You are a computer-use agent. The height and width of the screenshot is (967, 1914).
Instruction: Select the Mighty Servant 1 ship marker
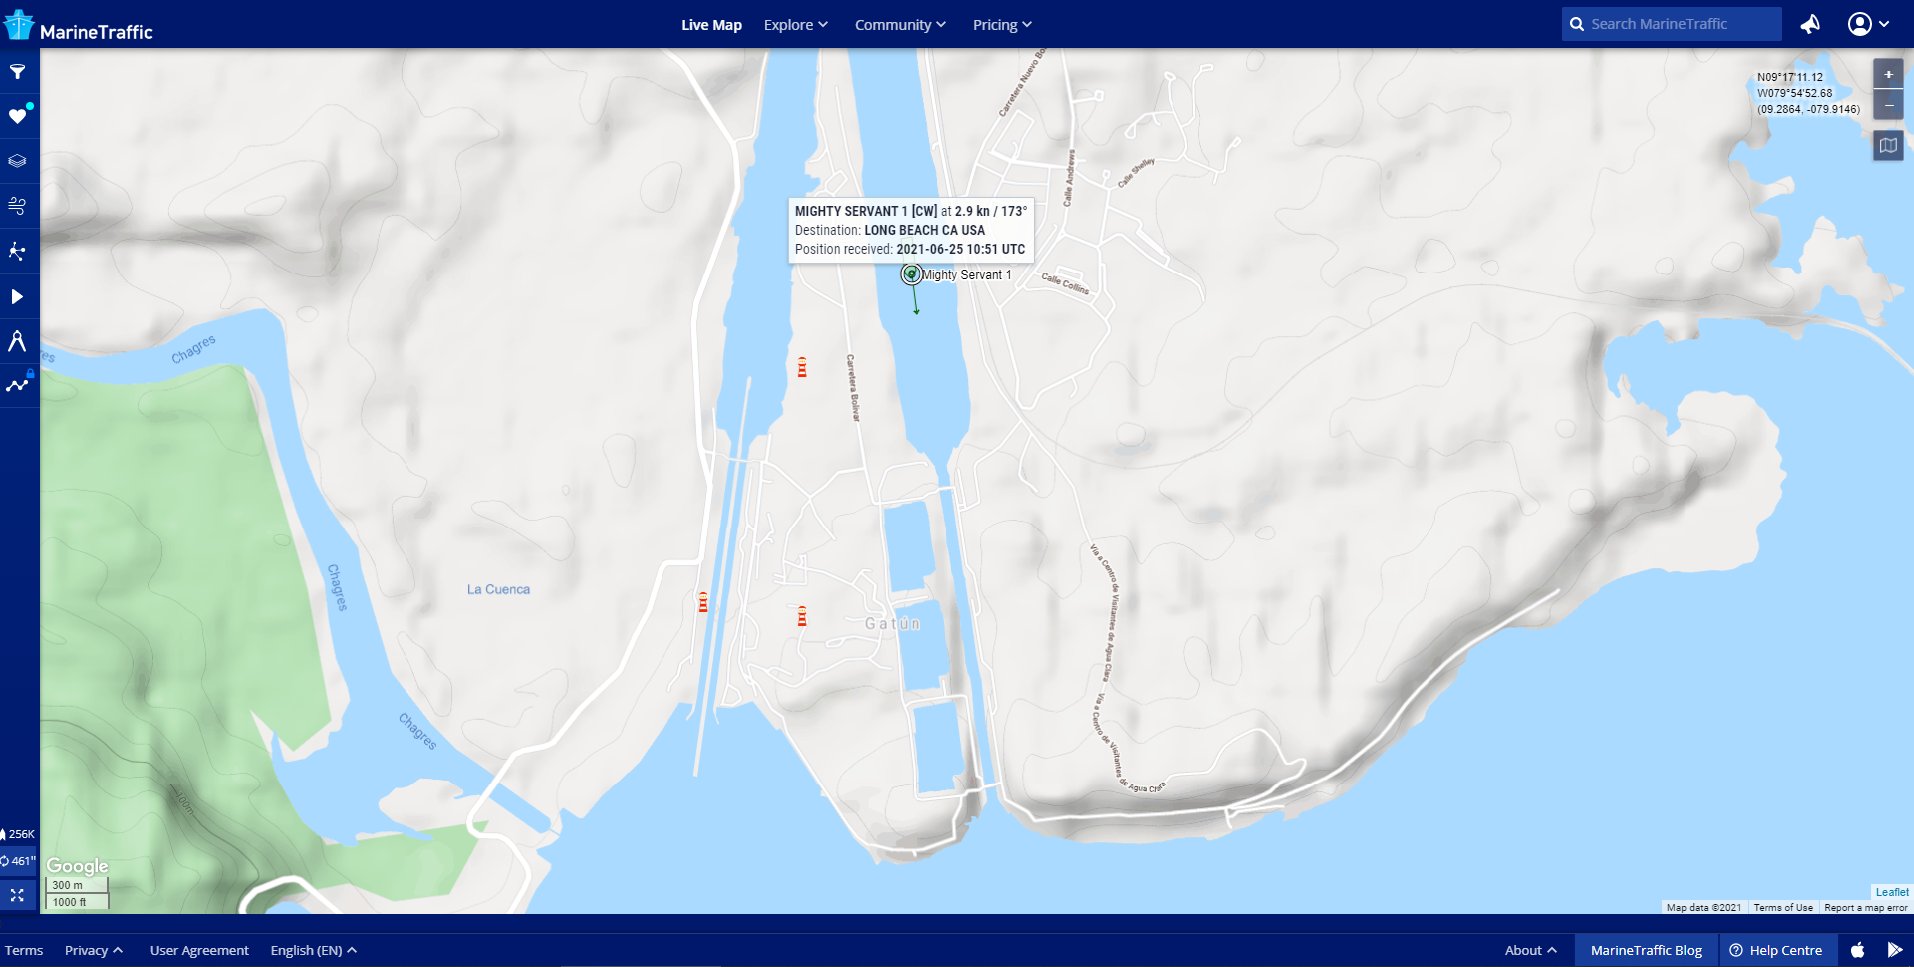[x=911, y=274]
